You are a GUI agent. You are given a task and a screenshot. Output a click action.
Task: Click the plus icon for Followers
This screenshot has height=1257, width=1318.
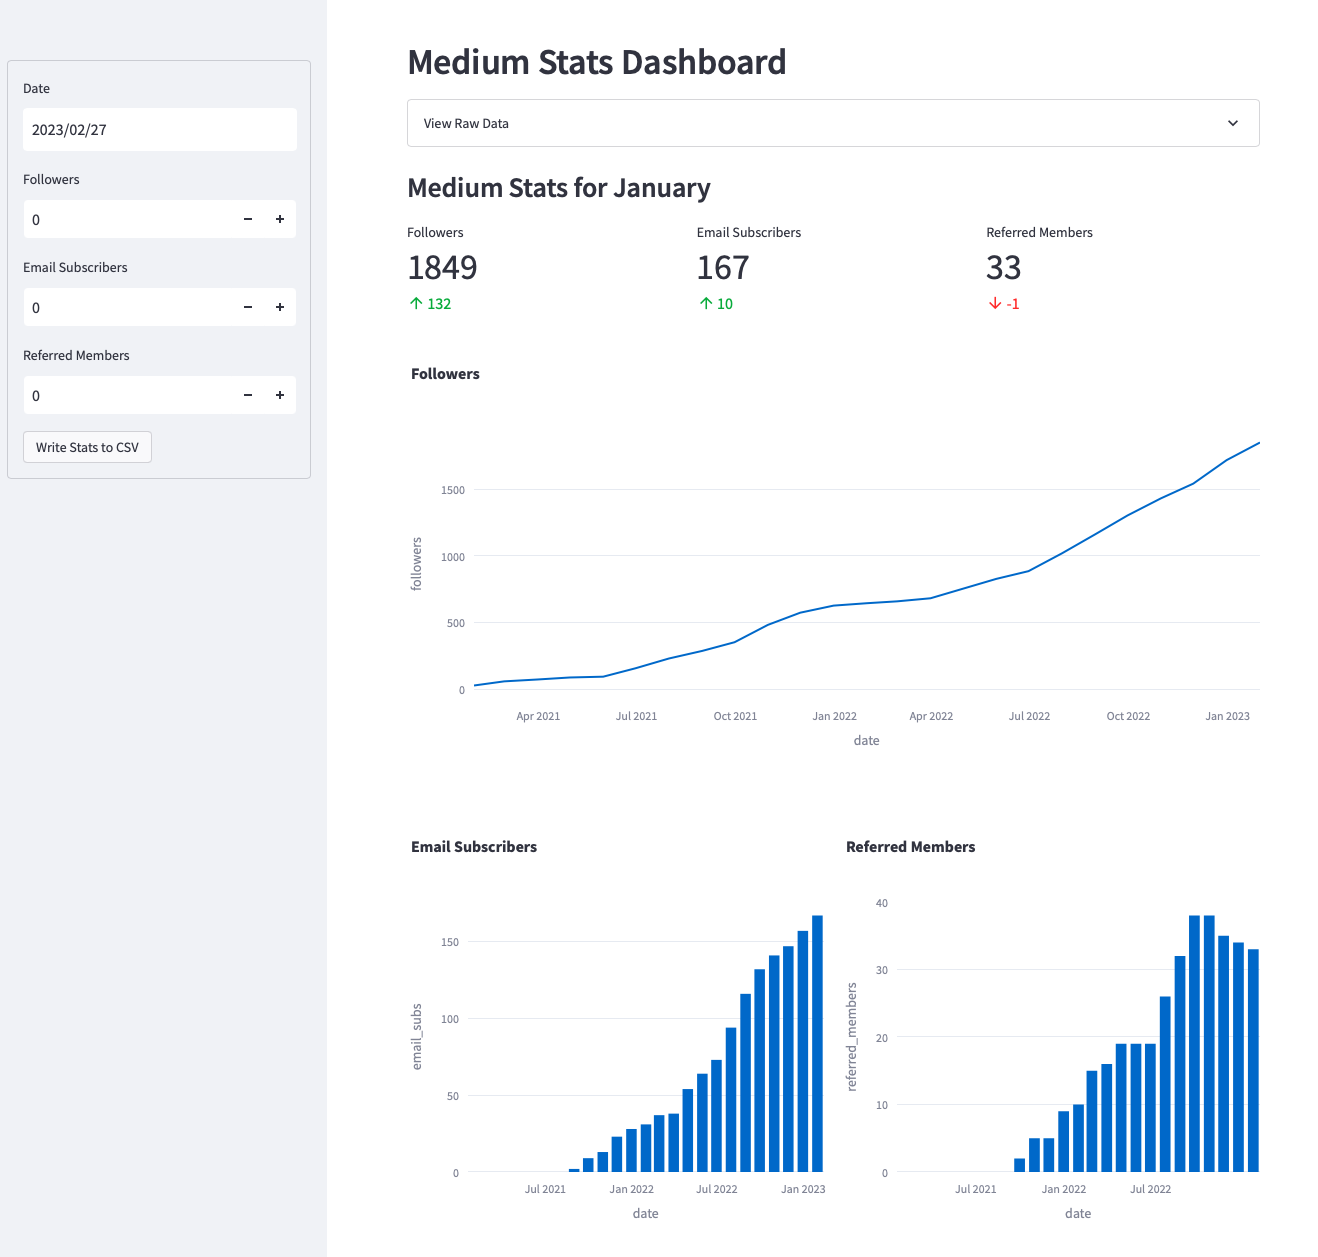coord(280,219)
